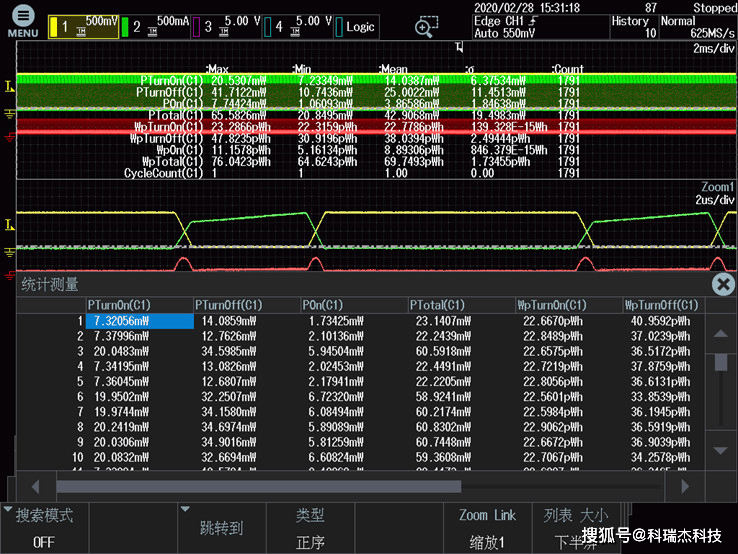738x554 pixels.
Task: Click the yellow channel 1 ground marker
Action: (x=9, y=113)
